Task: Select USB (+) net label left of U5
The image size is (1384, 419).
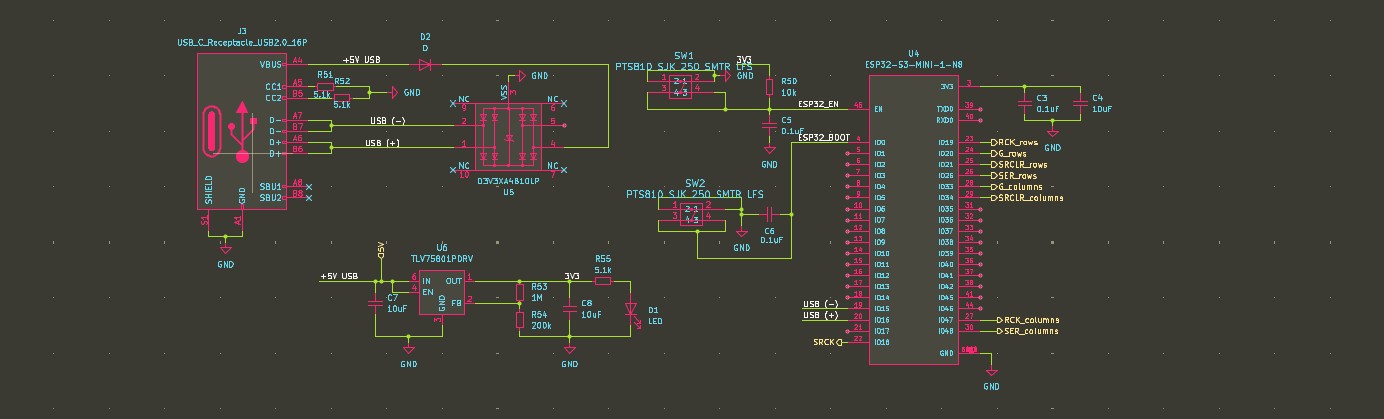Action: [x=382, y=143]
